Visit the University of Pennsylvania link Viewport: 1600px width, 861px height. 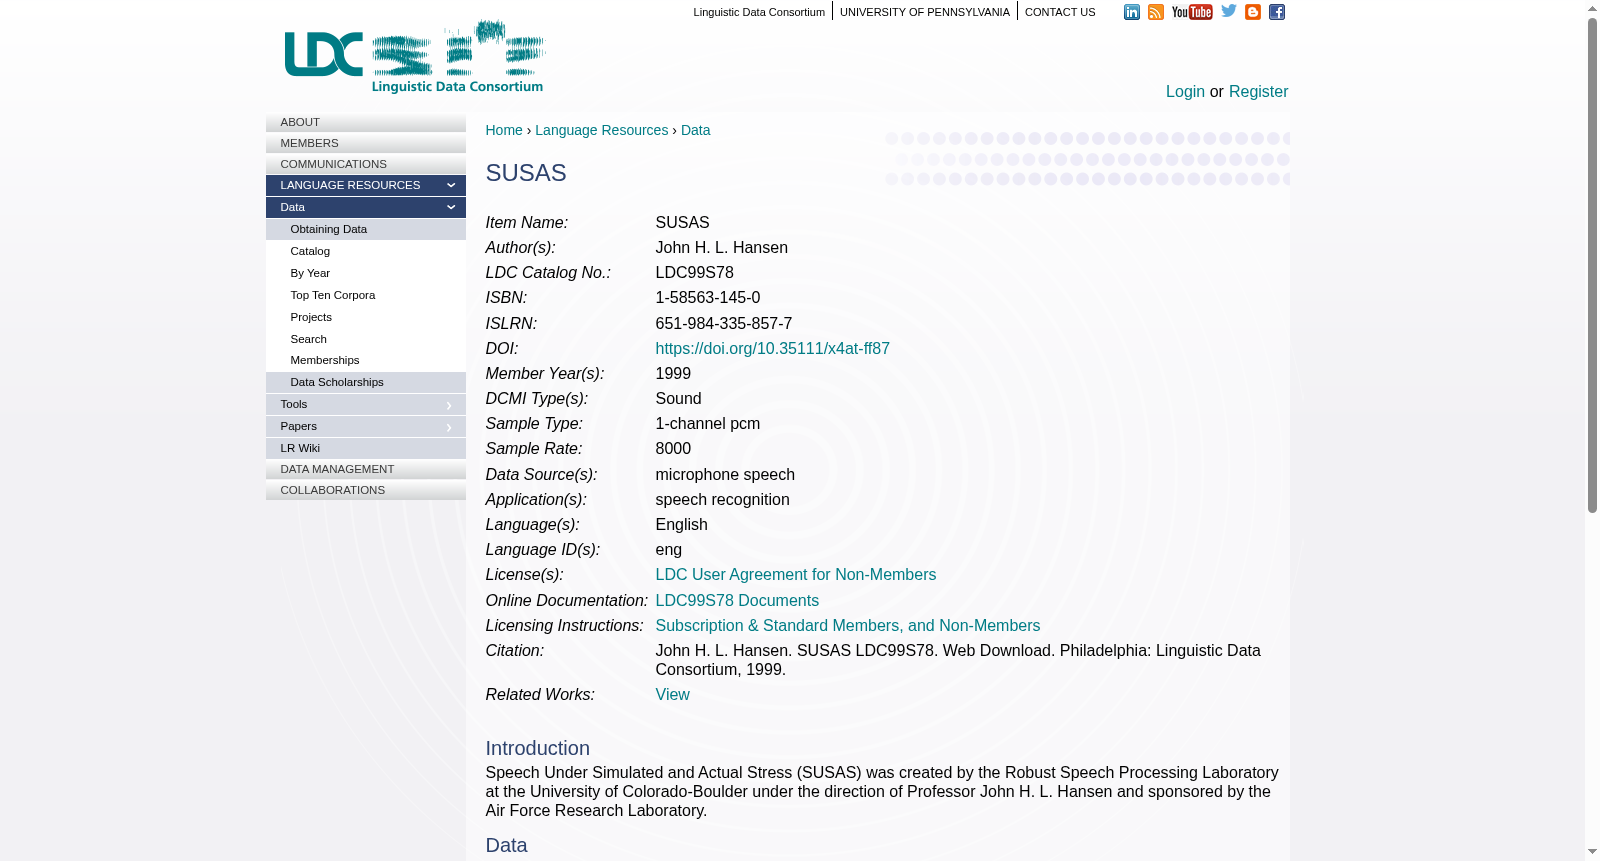coord(925,12)
